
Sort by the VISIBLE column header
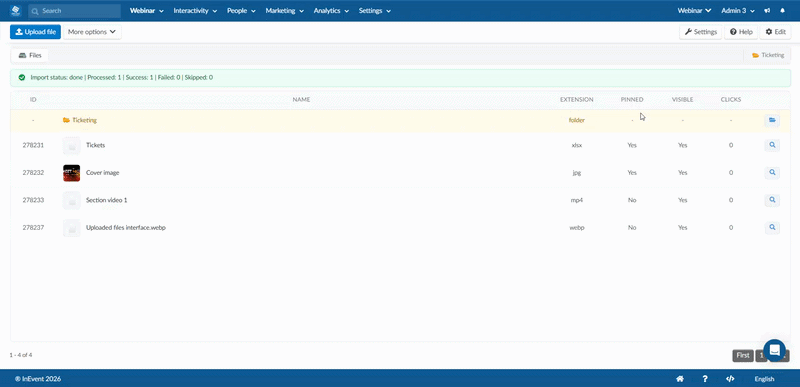(x=683, y=99)
